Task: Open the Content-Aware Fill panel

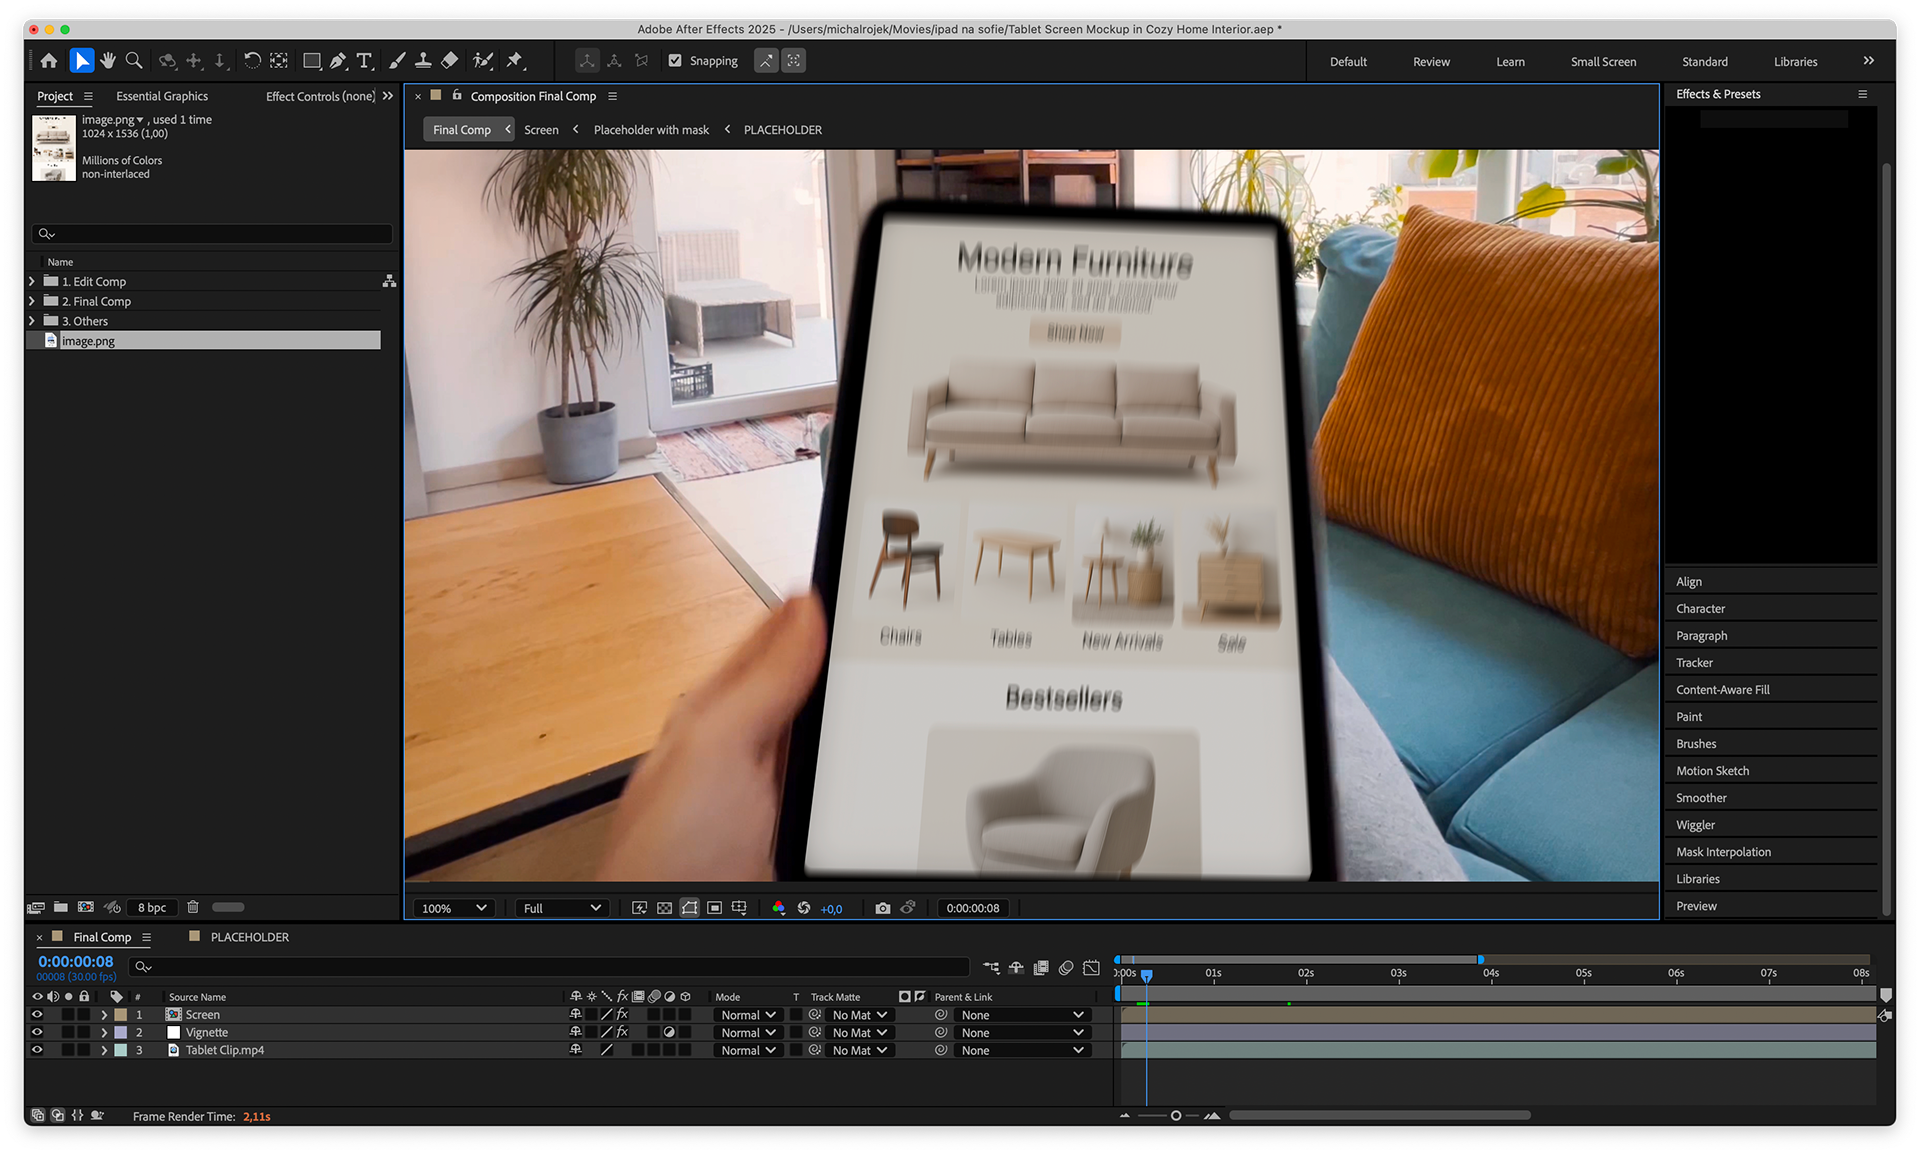Action: 1722,690
